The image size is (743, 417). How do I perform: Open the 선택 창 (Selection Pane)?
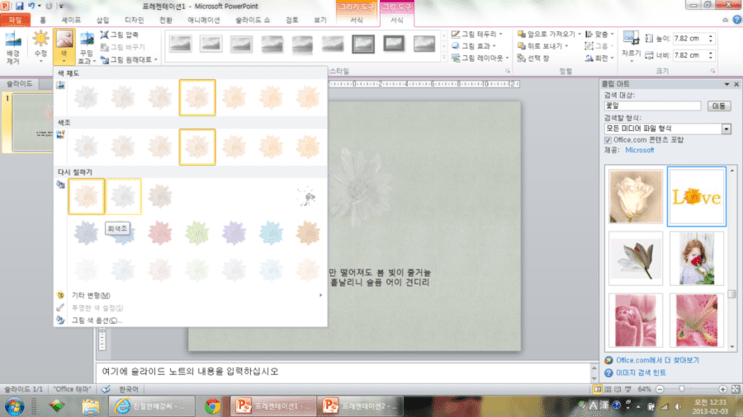tap(534, 58)
